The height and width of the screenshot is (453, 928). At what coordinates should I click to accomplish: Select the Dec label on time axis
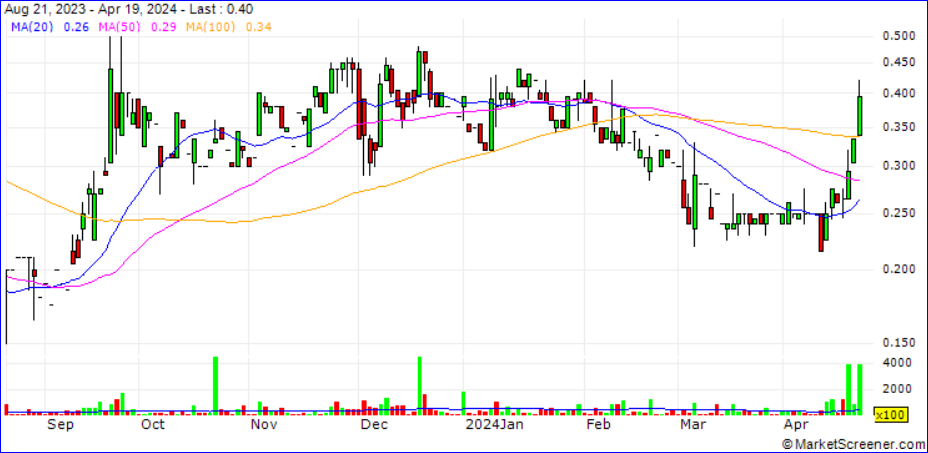pos(373,425)
